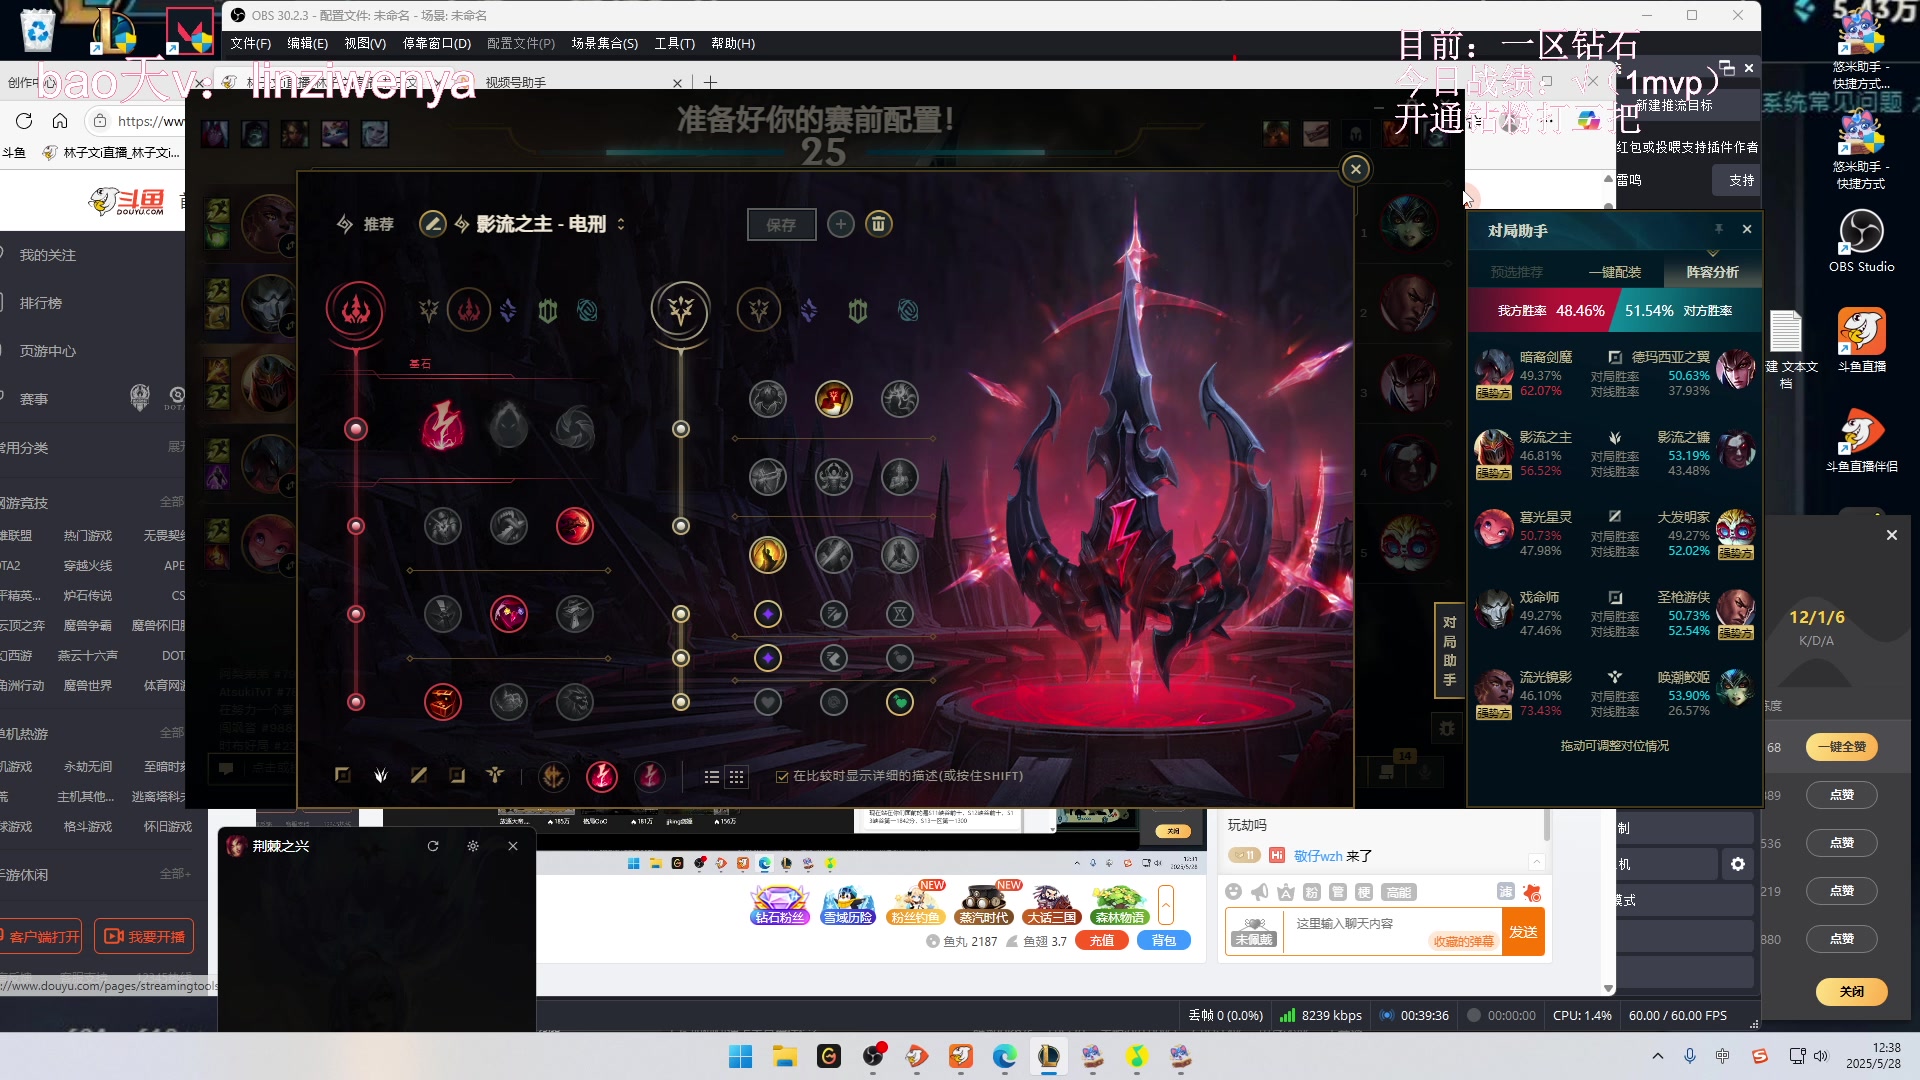Choose the Resolve (green) primary path icon

click(x=547, y=311)
